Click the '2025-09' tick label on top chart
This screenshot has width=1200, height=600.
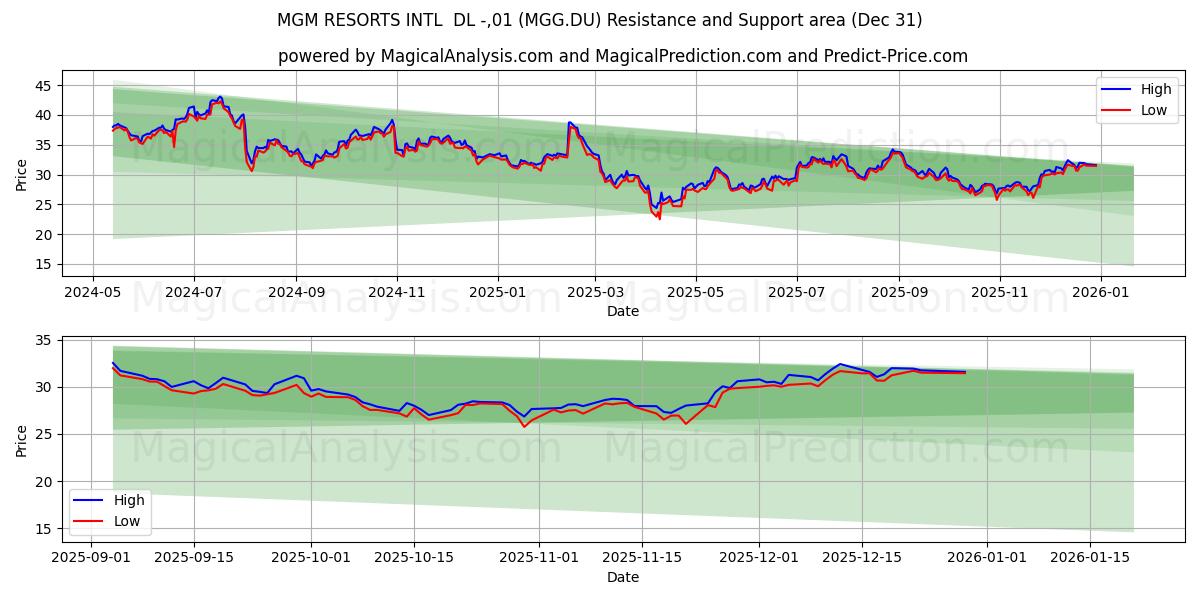coord(899,293)
